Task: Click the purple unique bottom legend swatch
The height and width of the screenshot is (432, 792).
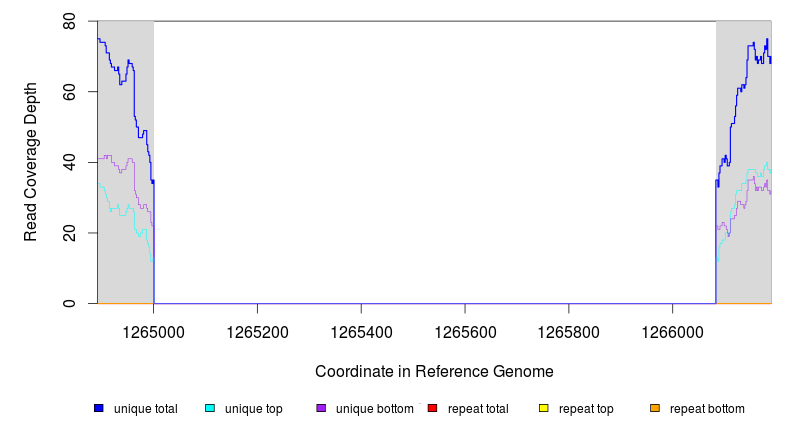Action: tap(321, 409)
